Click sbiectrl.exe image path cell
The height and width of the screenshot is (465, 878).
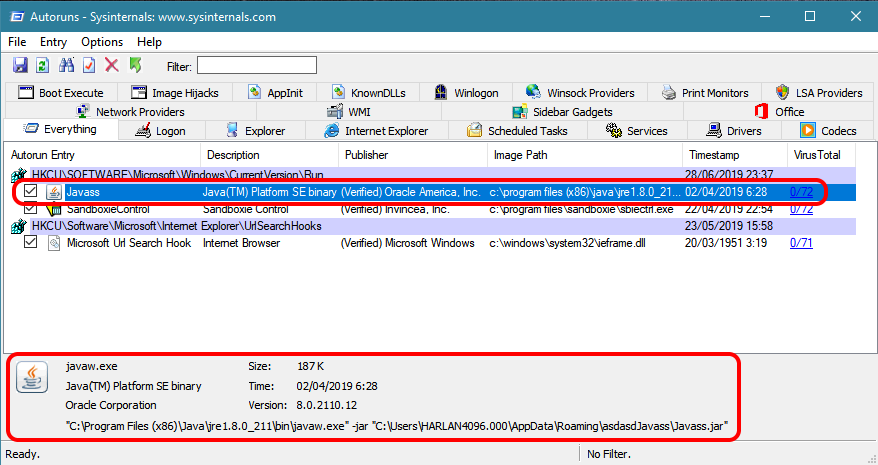click(x=581, y=210)
